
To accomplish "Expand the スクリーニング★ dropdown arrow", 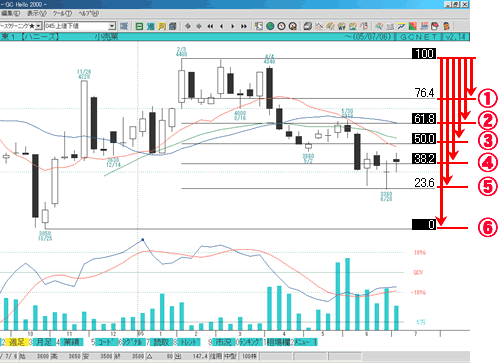I will (x=39, y=26).
